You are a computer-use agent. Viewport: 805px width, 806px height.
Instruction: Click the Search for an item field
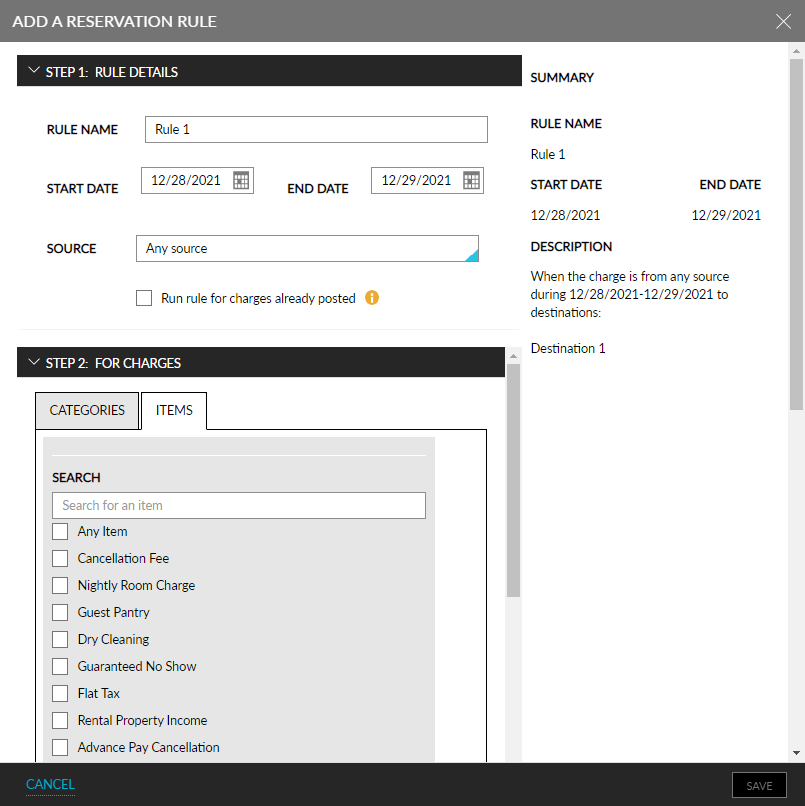click(238, 505)
